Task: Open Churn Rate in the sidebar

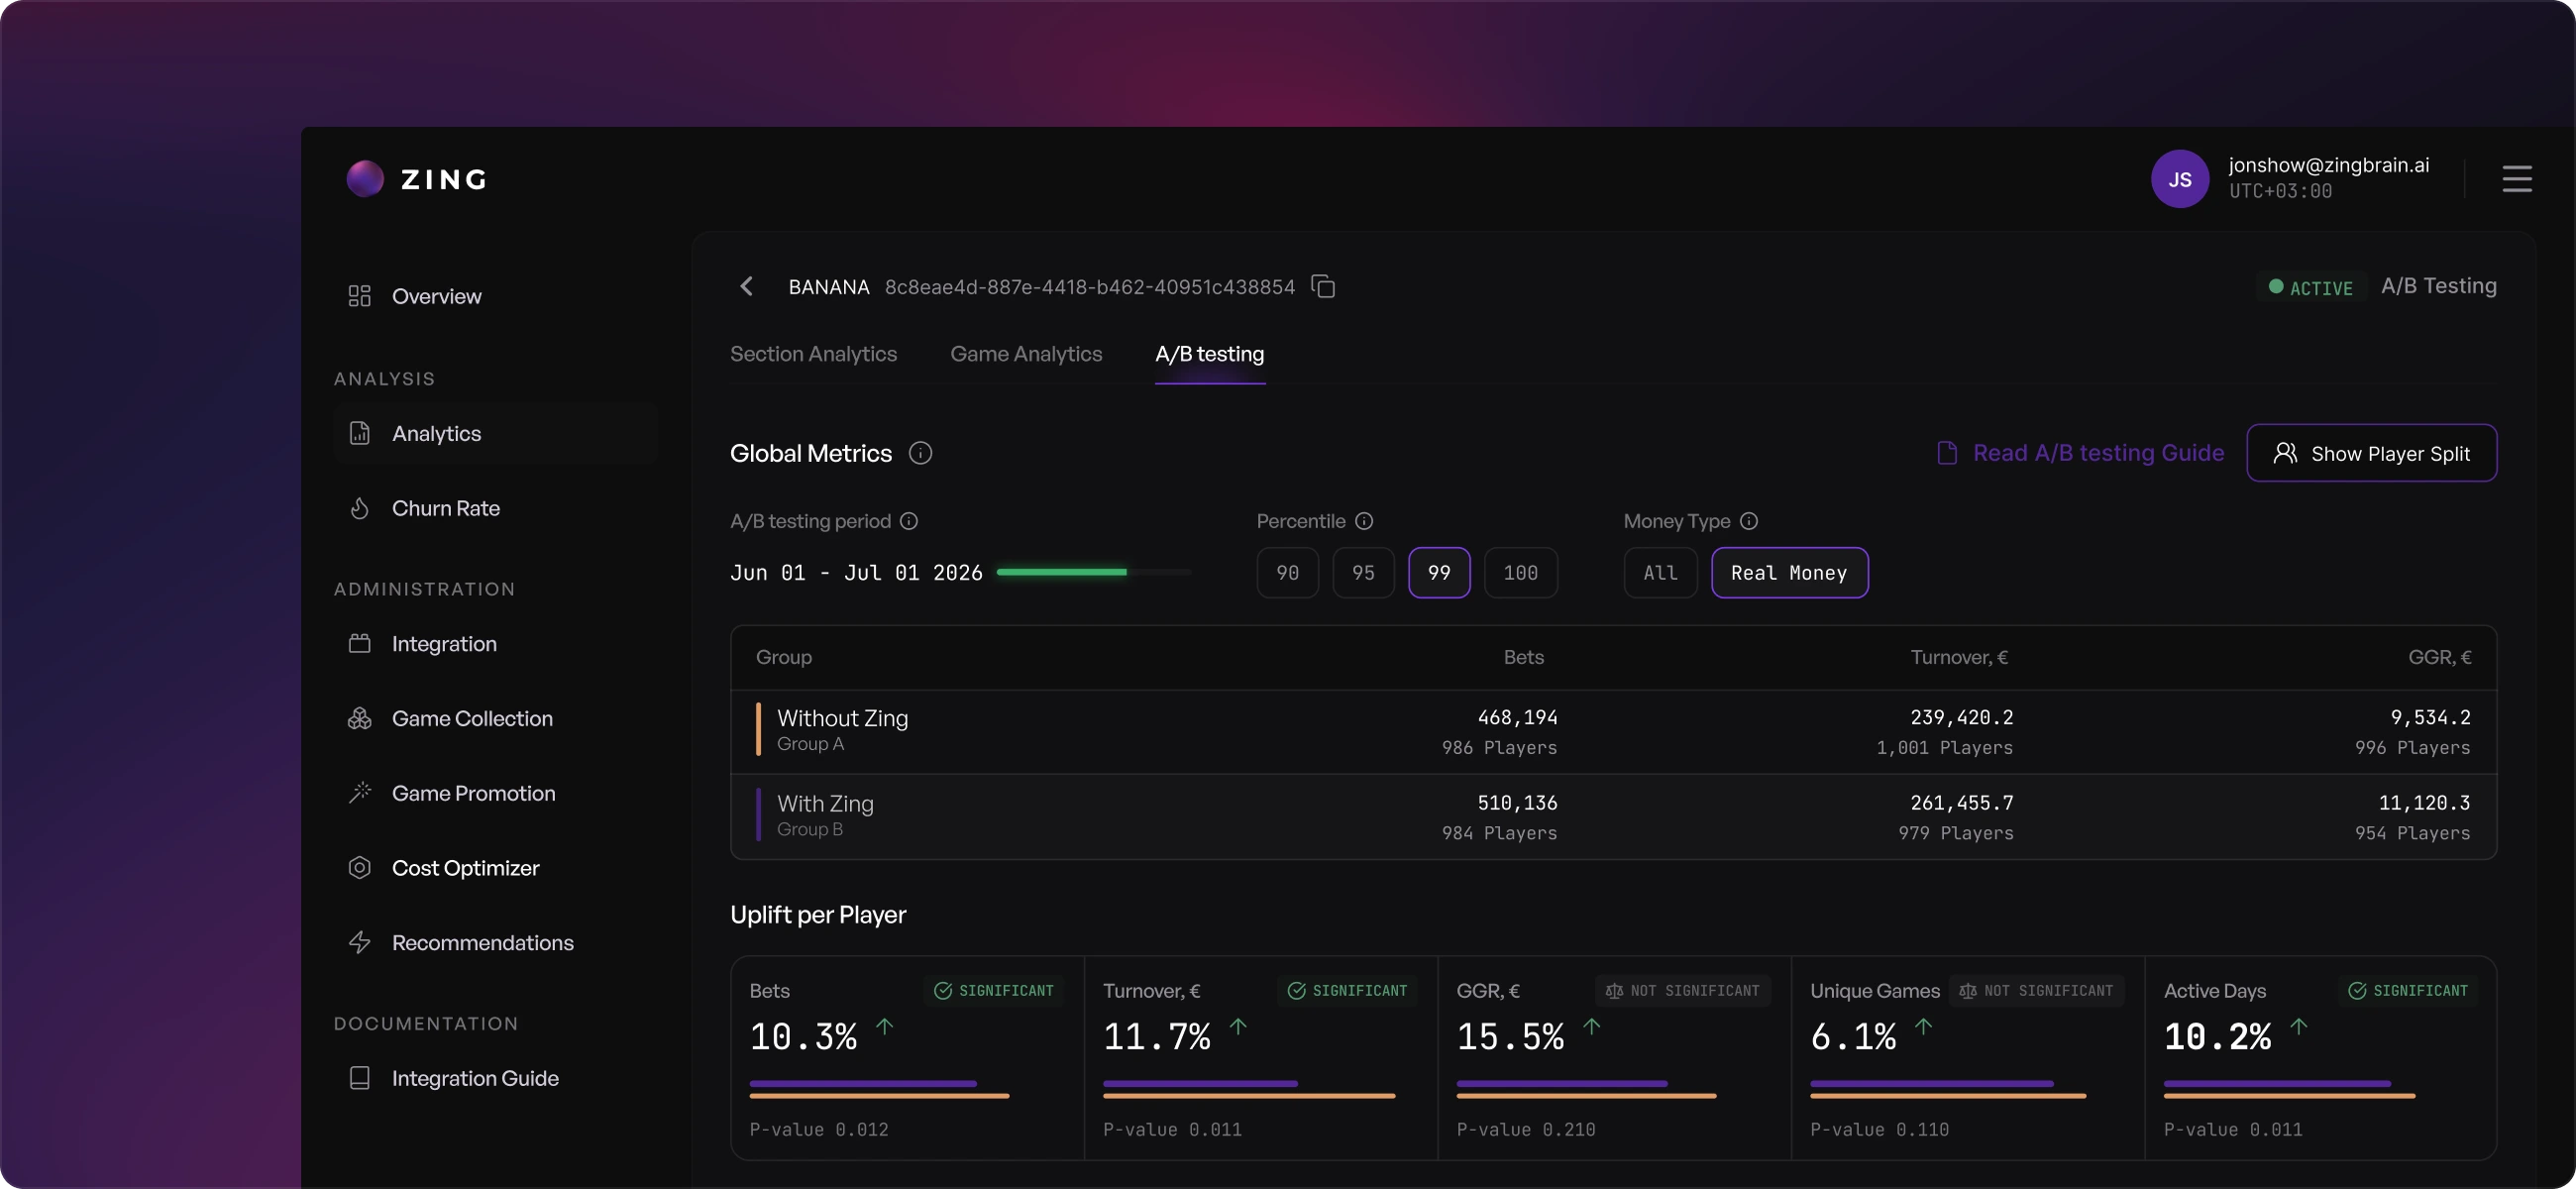Action: point(495,508)
